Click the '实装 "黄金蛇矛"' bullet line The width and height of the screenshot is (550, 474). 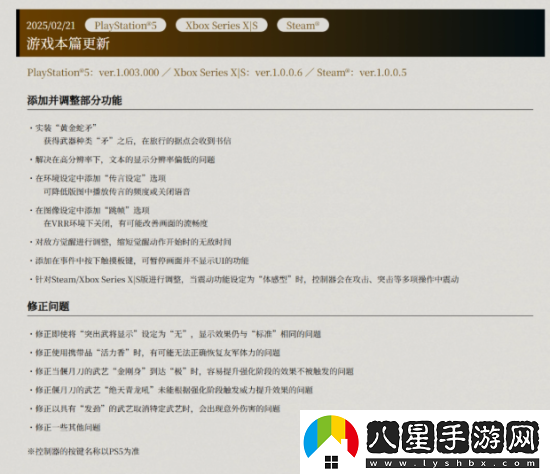pyautogui.click(x=63, y=128)
